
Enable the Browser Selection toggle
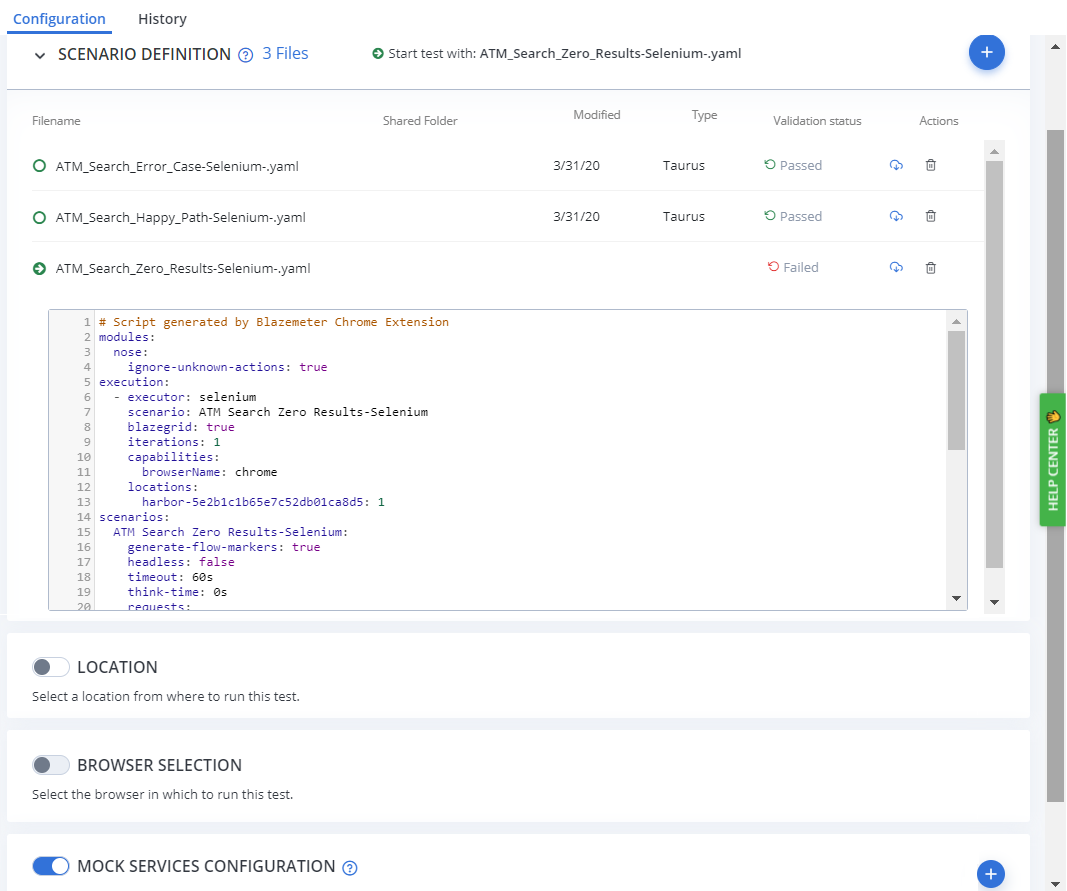tap(51, 765)
